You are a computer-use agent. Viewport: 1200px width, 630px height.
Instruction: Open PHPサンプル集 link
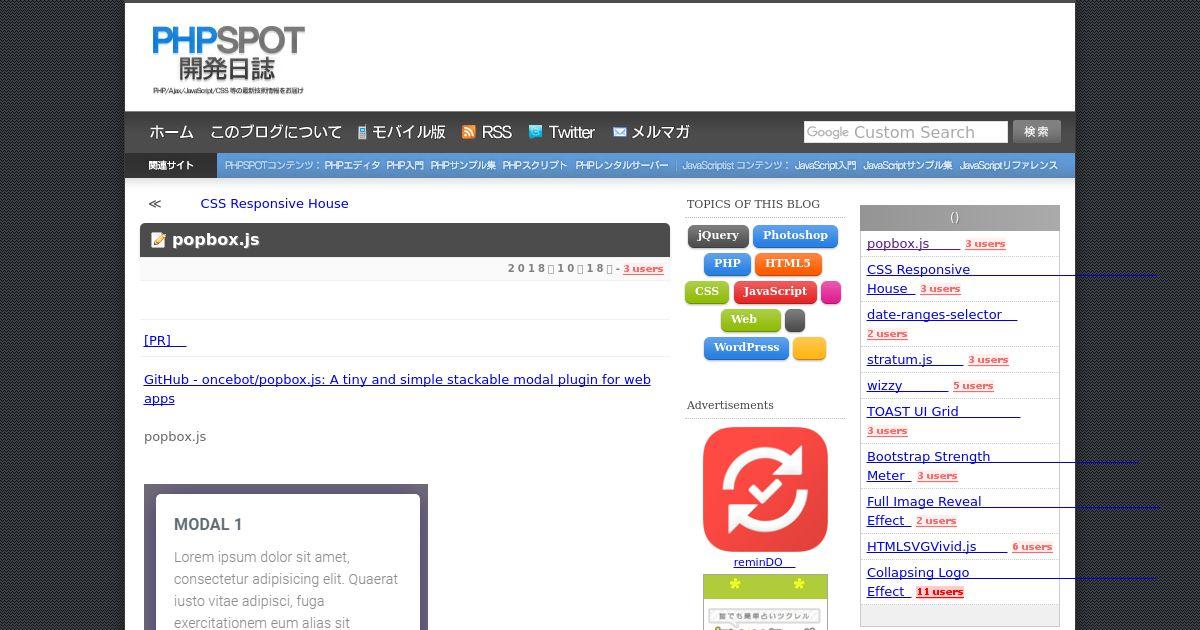(463, 166)
